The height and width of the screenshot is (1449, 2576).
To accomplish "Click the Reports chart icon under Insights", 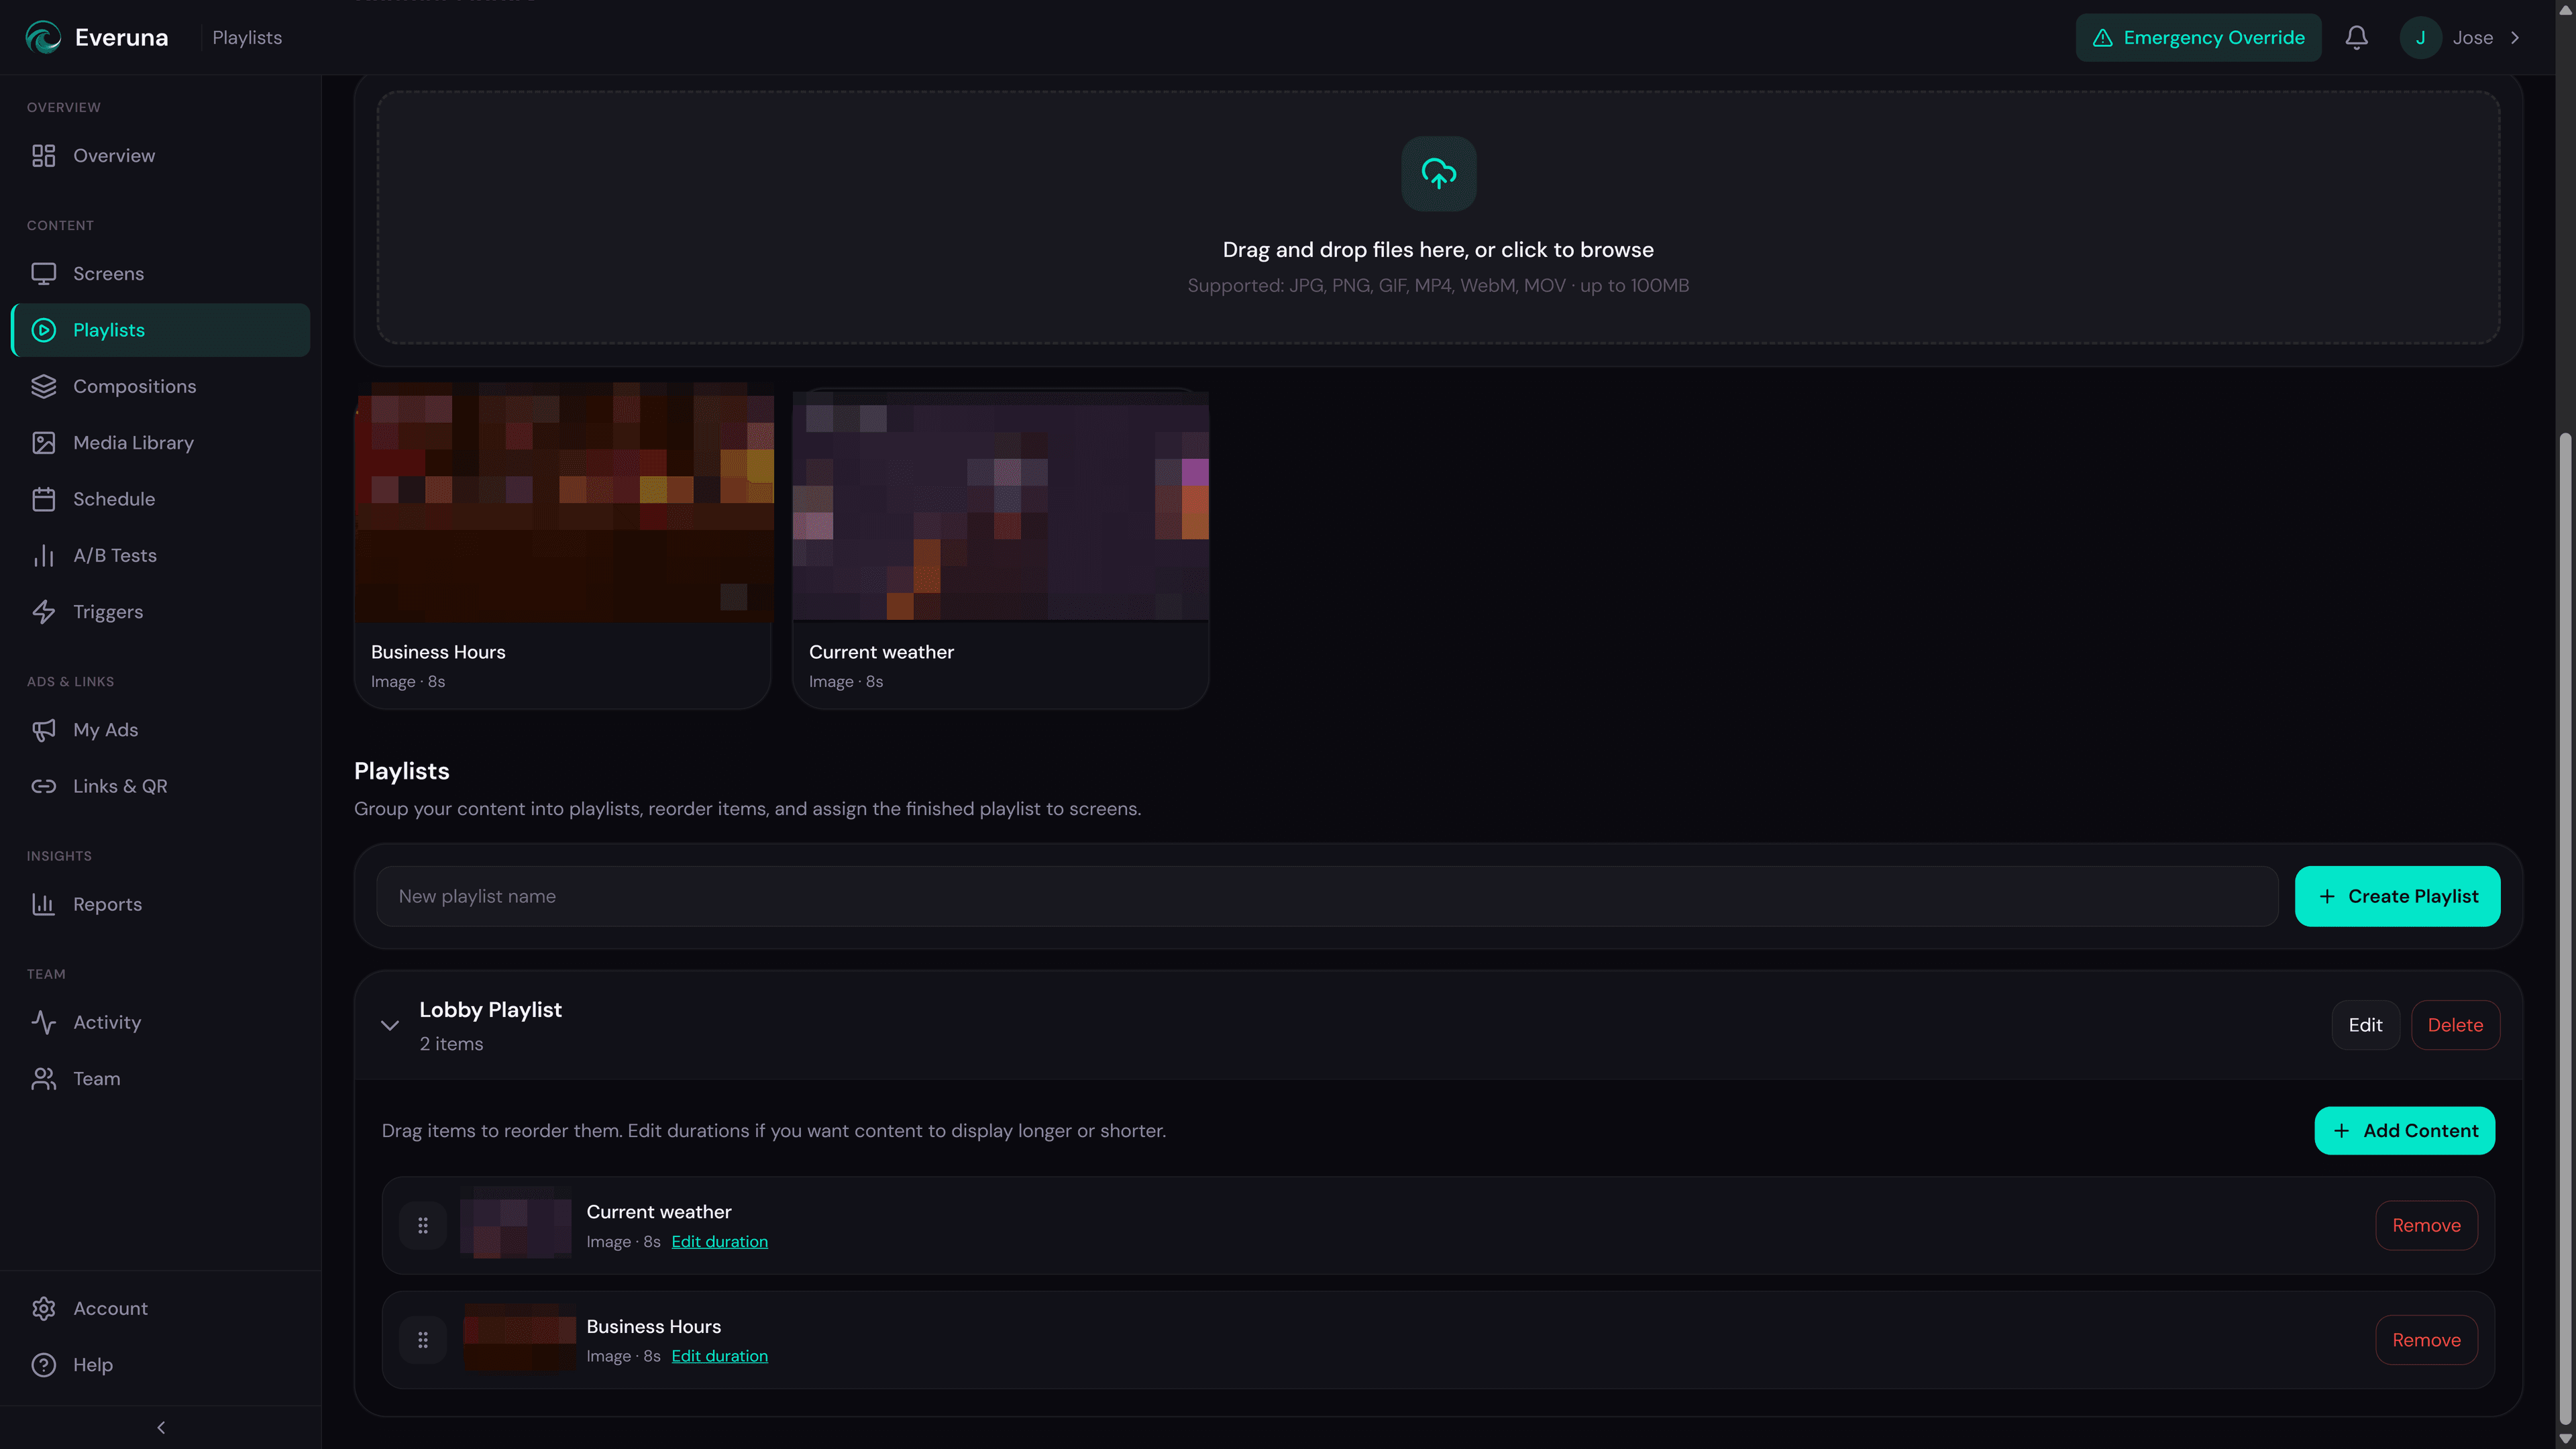I will pos(44,904).
